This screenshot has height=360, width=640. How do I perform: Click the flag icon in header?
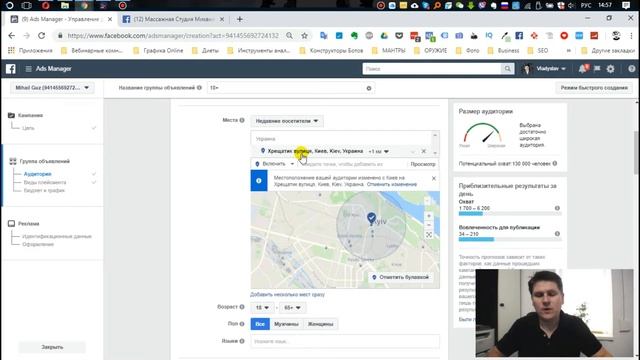click(x=597, y=69)
